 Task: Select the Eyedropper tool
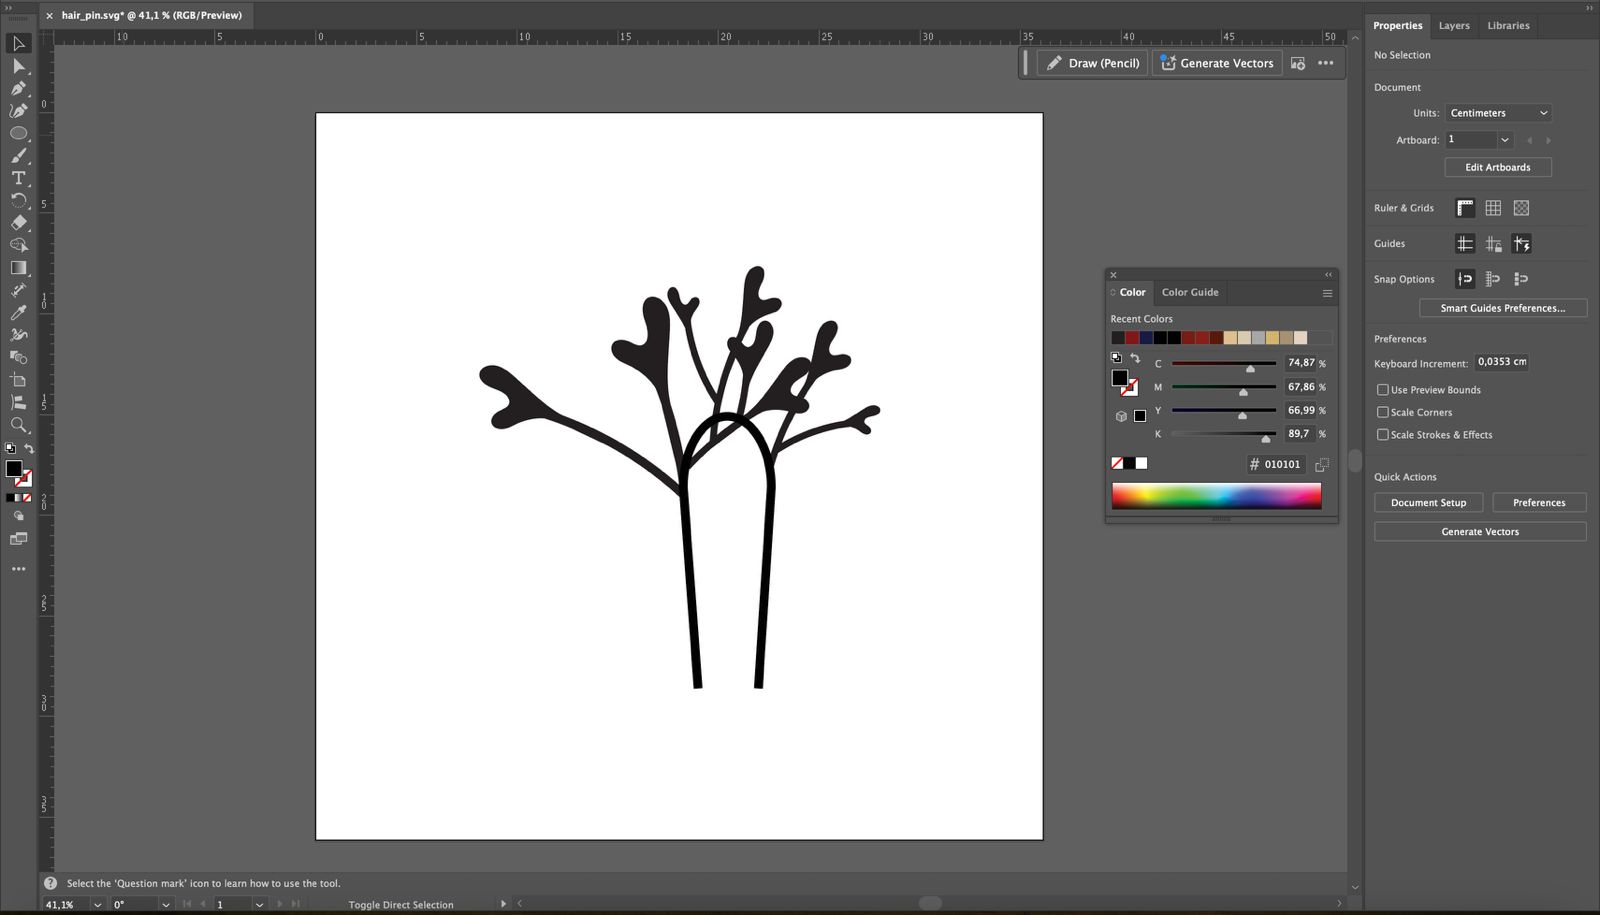pyautogui.click(x=18, y=313)
